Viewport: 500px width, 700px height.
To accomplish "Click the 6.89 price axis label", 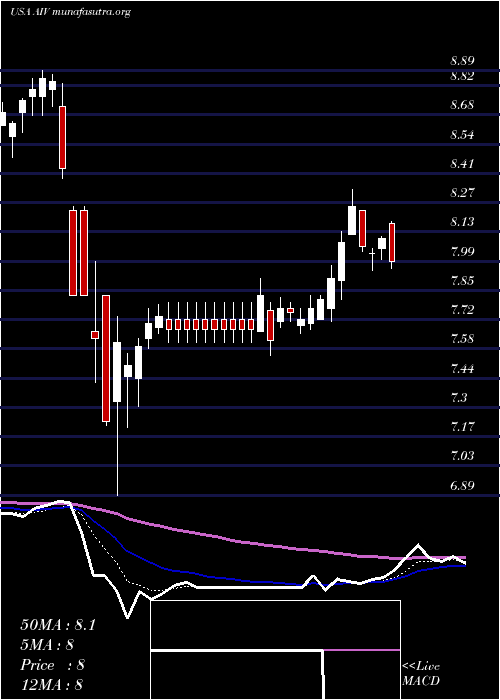I will (462, 485).
